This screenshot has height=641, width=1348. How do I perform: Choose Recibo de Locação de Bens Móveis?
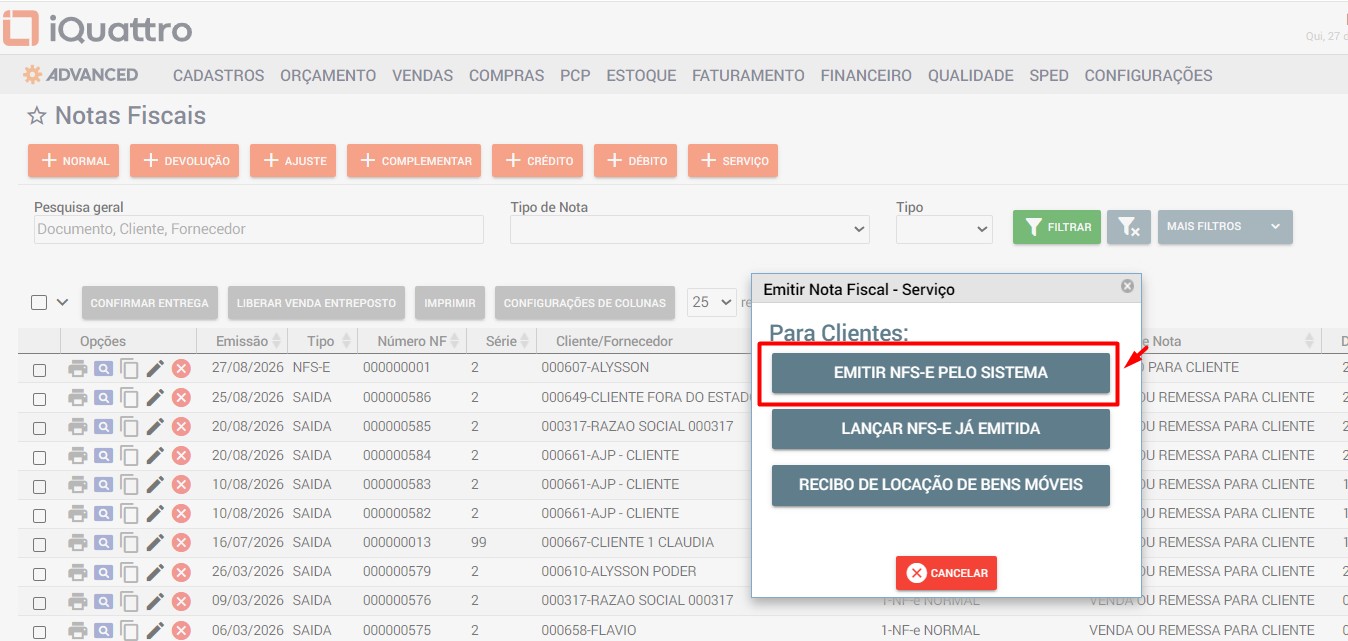[940, 485]
